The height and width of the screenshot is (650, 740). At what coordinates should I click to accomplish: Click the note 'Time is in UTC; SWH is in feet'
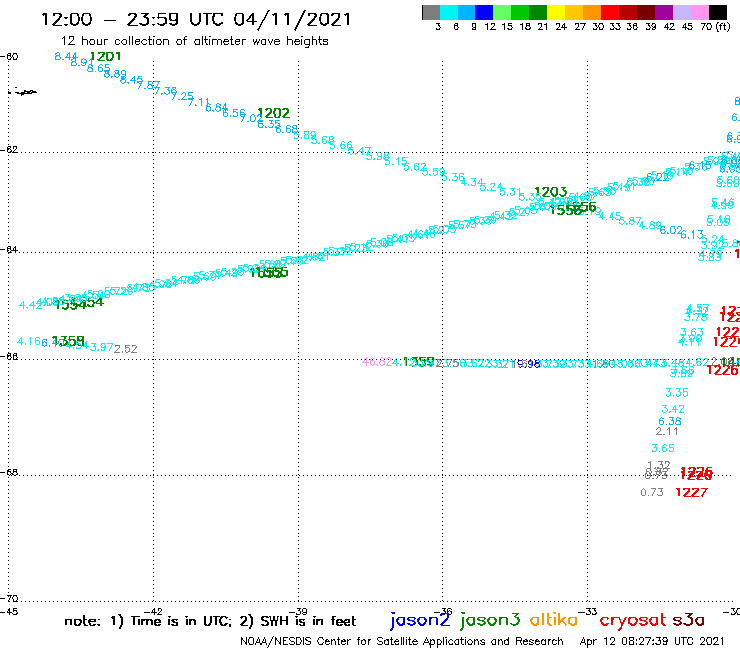(x=210, y=621)
